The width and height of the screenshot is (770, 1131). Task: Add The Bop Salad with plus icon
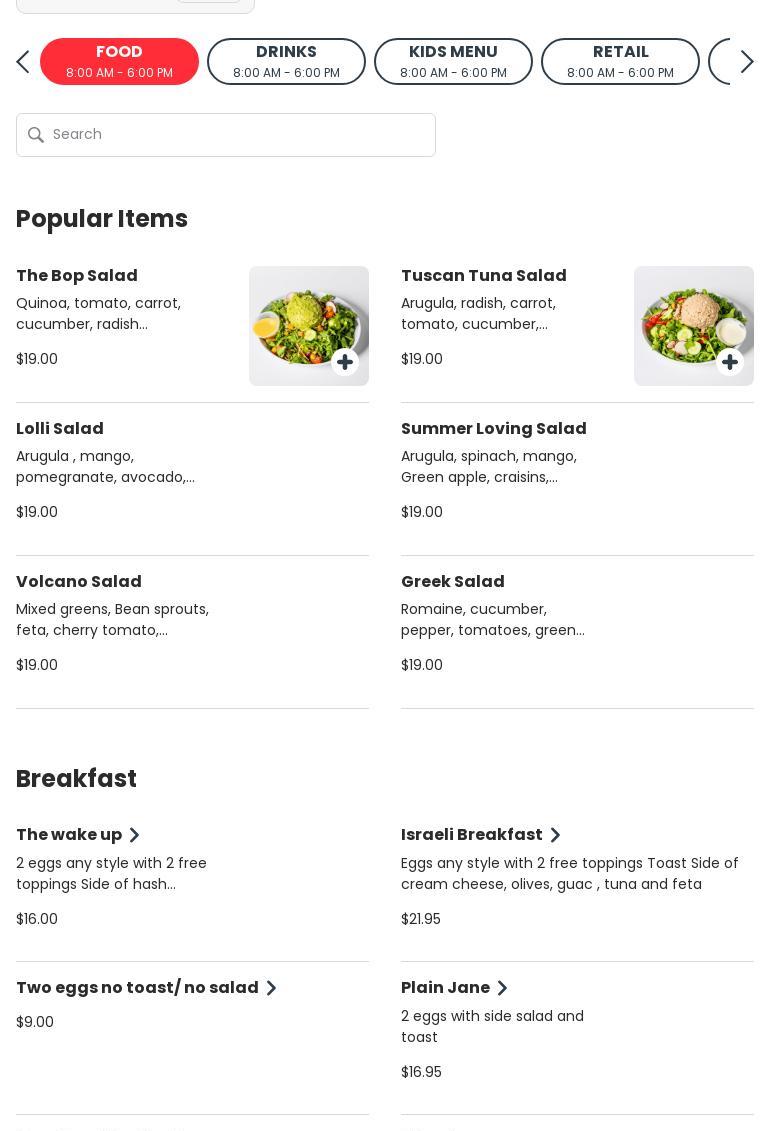point(345,362)
